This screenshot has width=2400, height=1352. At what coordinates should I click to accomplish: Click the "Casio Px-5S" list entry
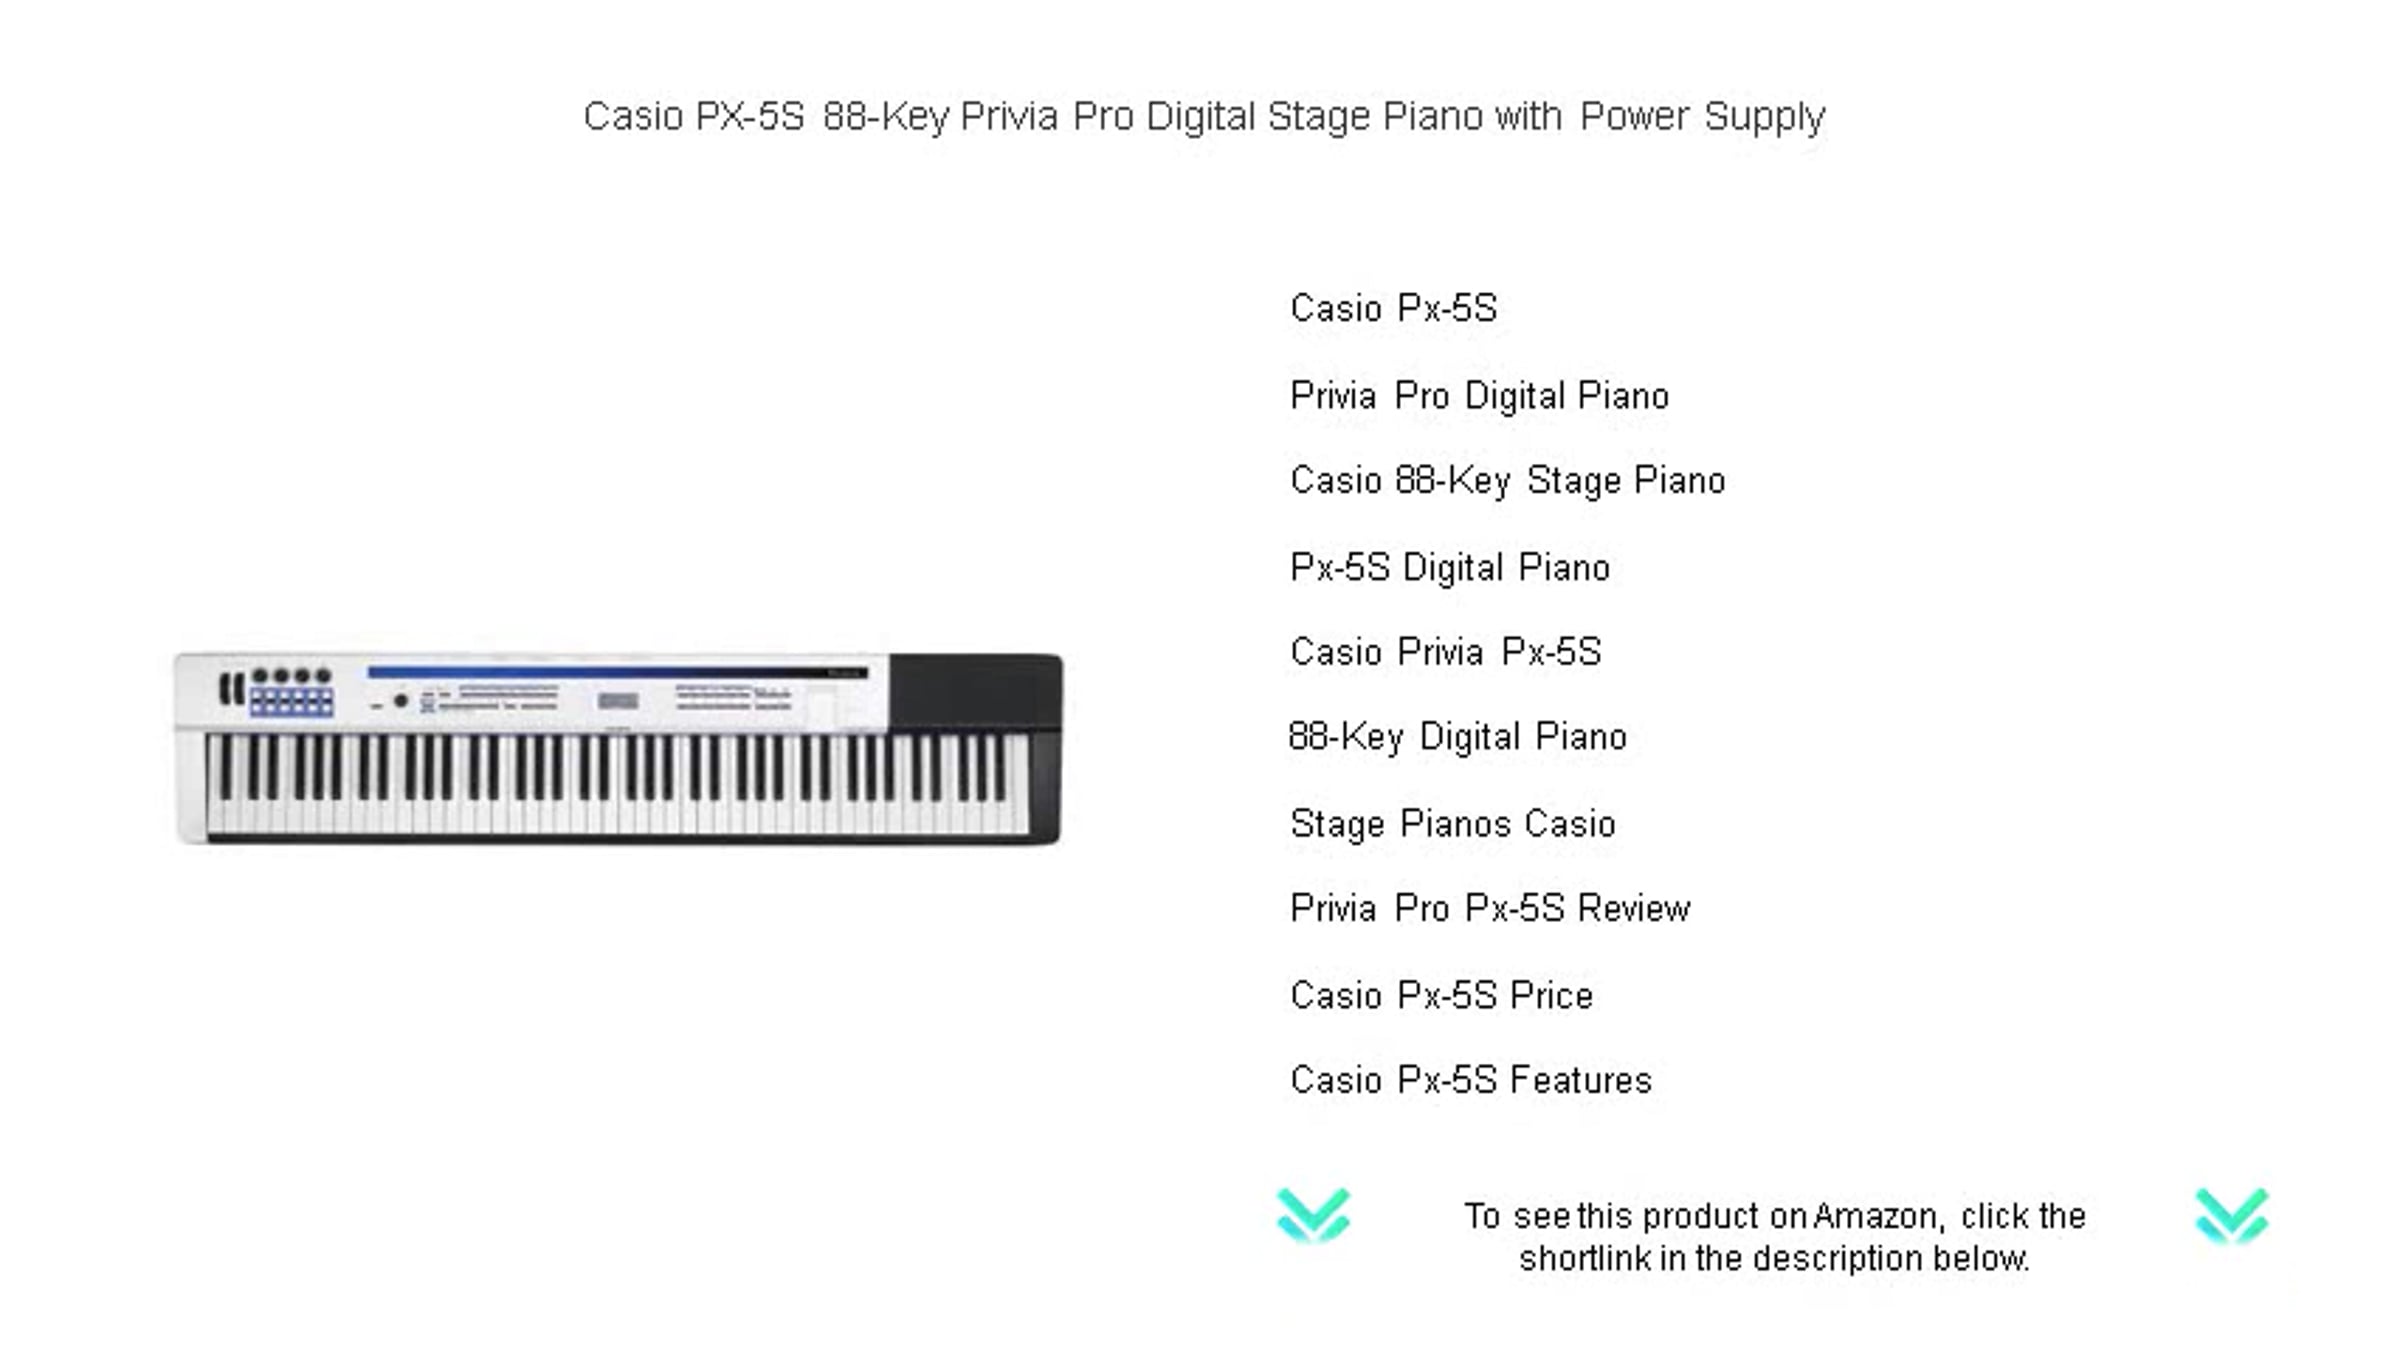click(1393, 308)
